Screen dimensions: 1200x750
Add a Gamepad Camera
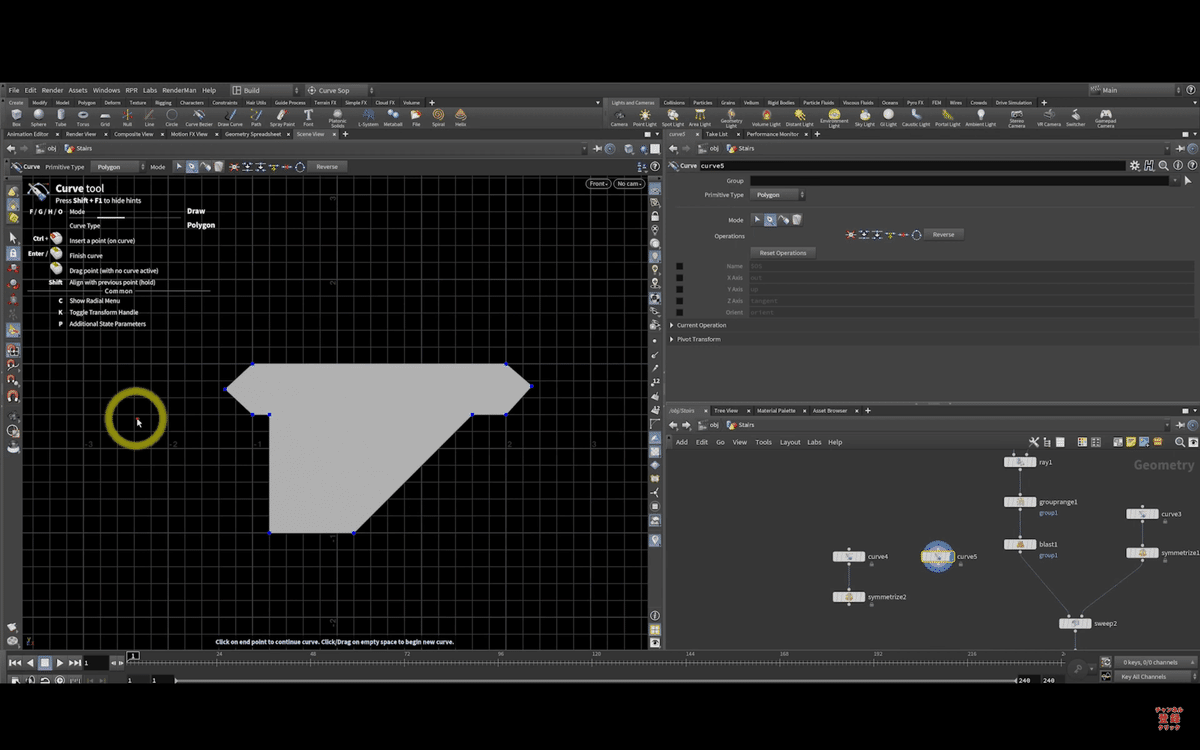coord(1105,118)
